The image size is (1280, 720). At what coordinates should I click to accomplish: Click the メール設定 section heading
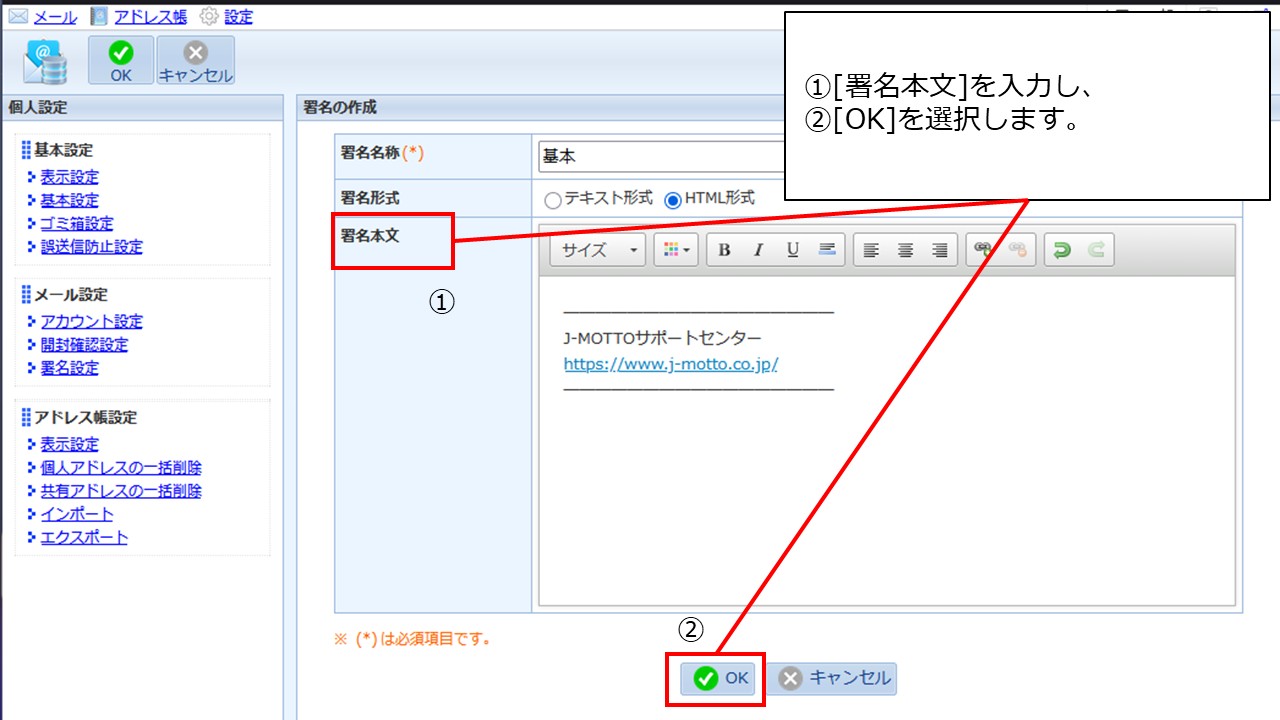pos(71,295)
